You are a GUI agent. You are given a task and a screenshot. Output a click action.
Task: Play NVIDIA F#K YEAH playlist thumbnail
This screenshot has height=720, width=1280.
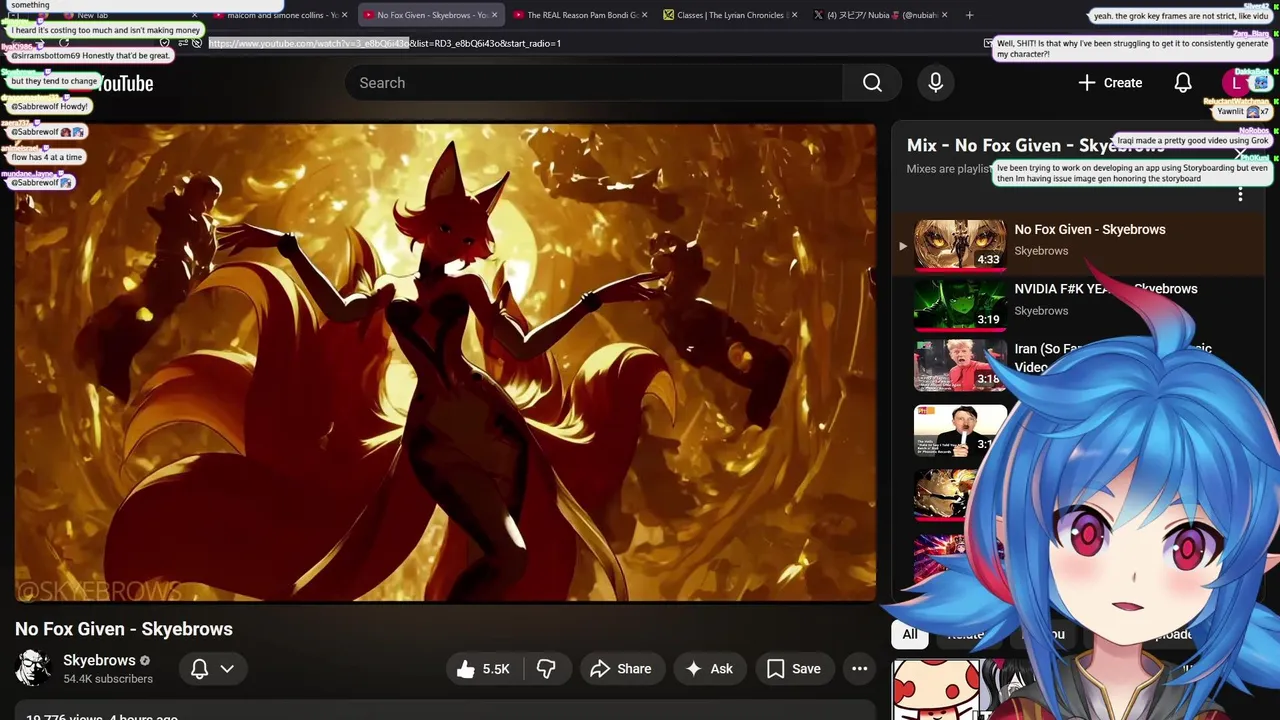coord(960,304)
